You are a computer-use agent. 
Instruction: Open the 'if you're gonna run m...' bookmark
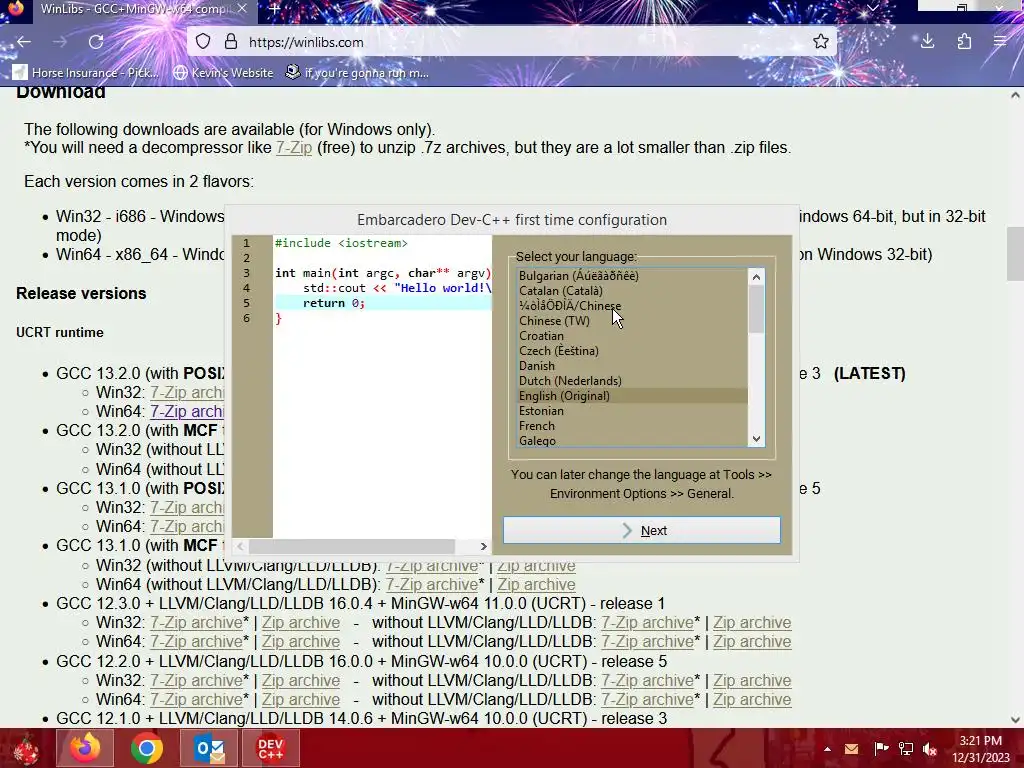coord(357,72)
